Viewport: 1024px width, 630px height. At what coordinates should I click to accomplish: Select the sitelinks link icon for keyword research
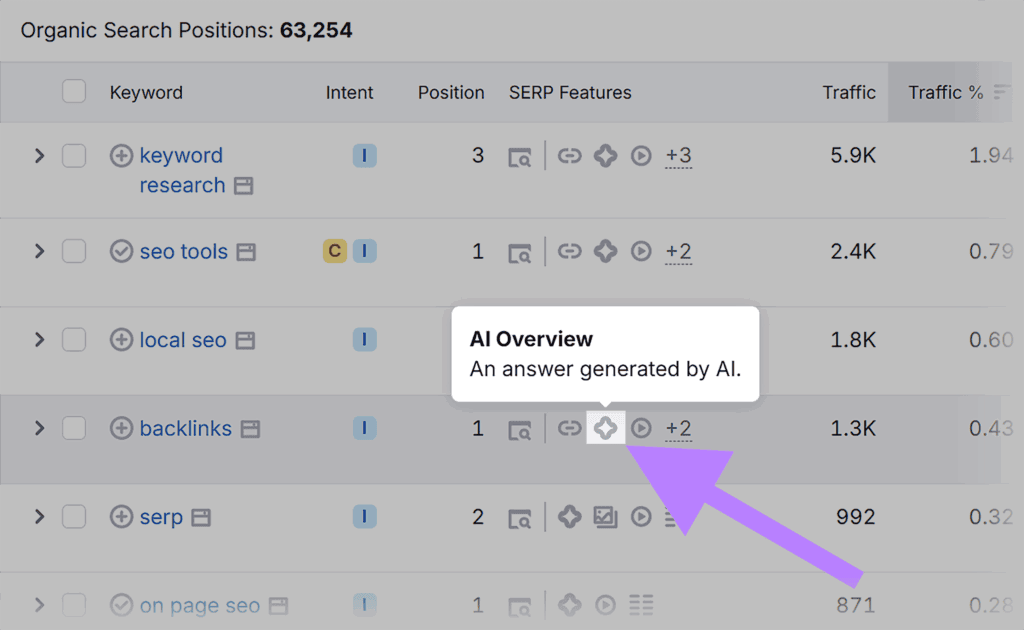pos(569,156)
